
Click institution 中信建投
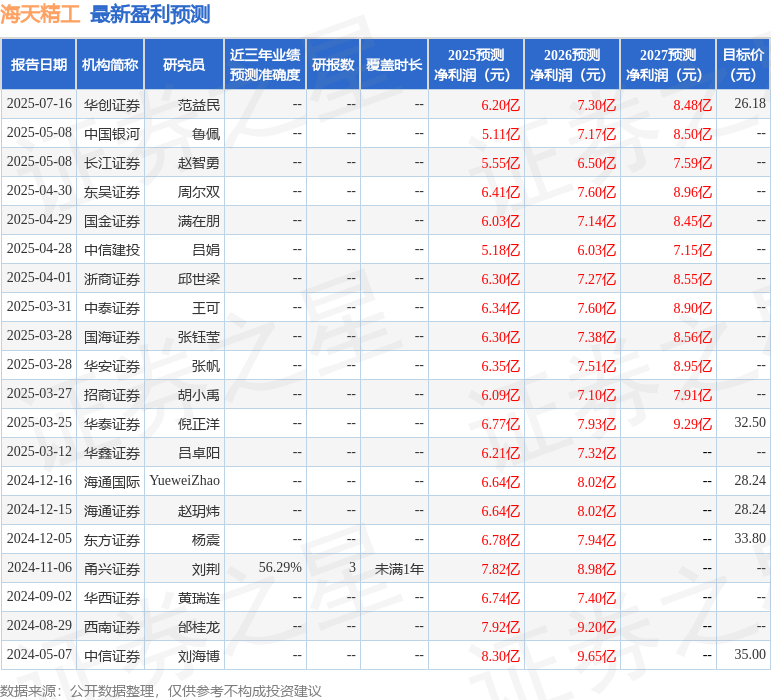click(x=112, y=250)
